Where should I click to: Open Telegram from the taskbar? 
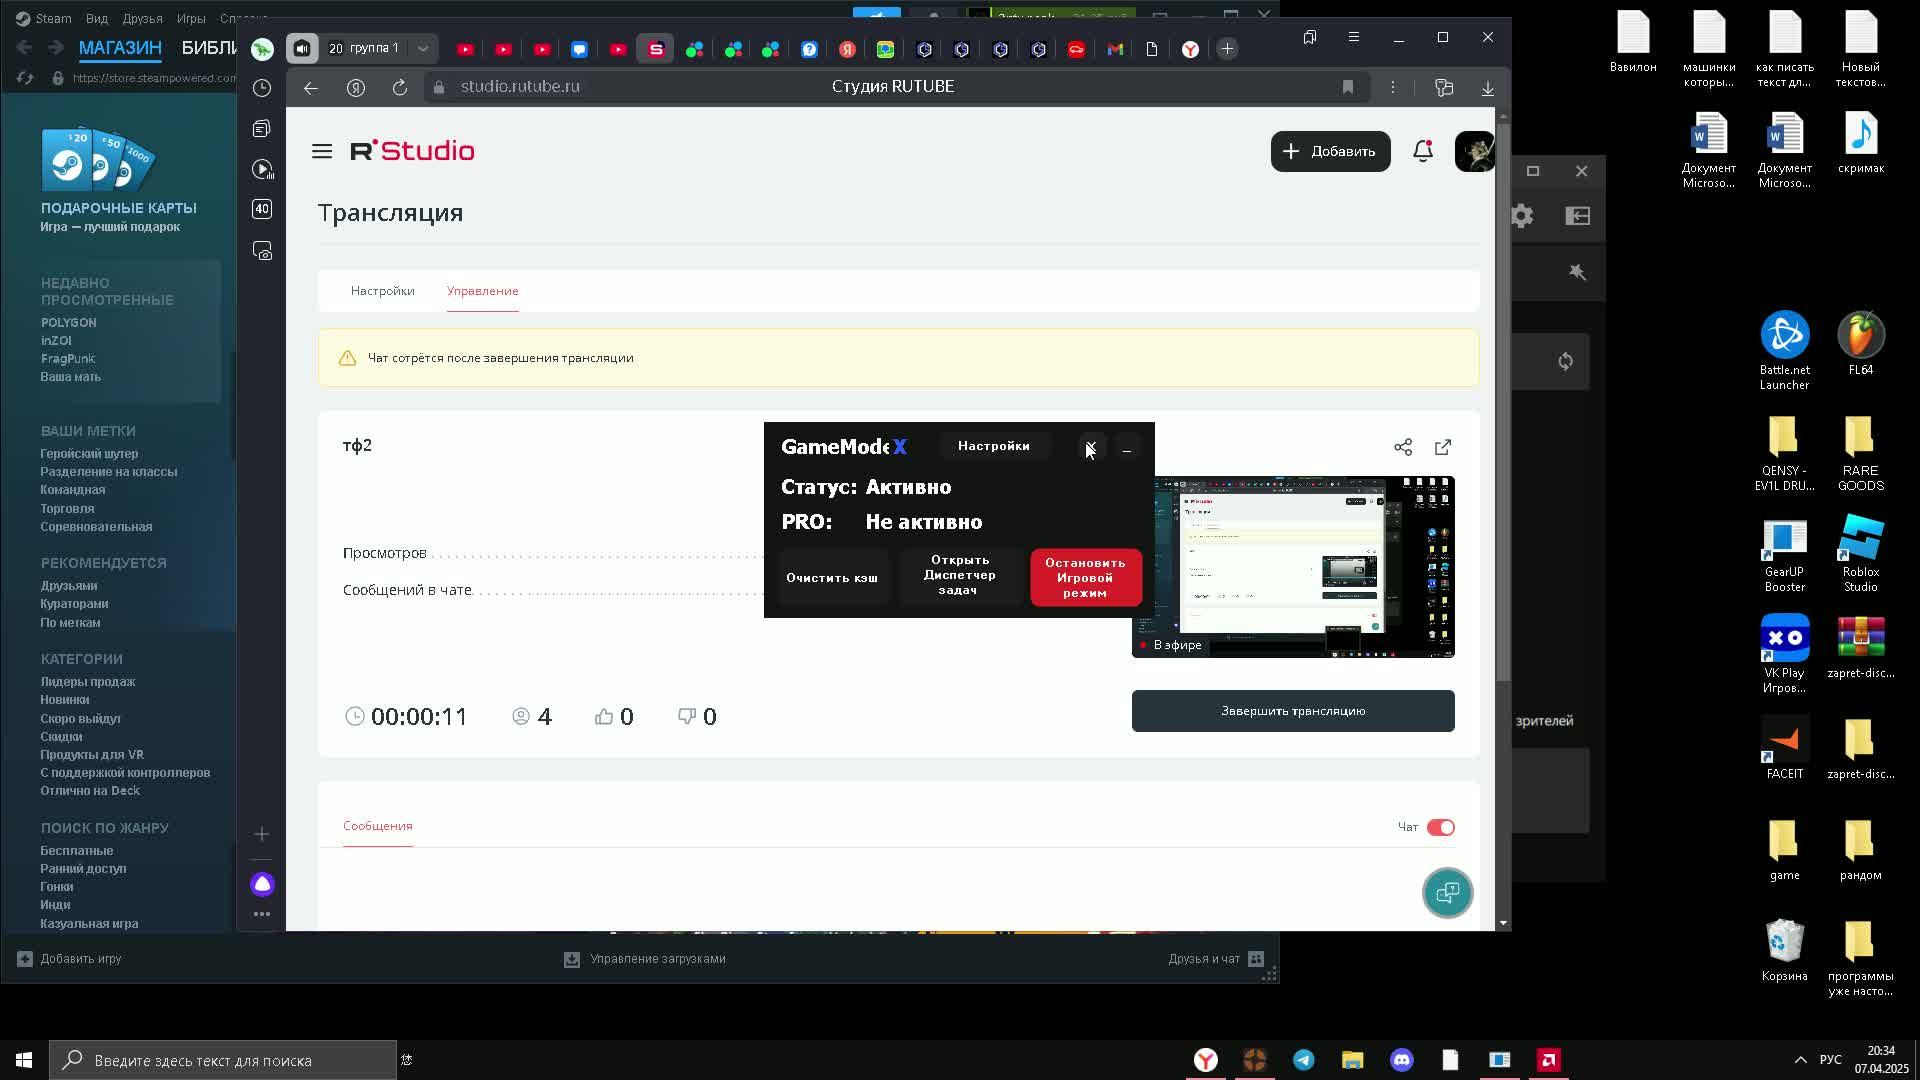[1303, 1060]
